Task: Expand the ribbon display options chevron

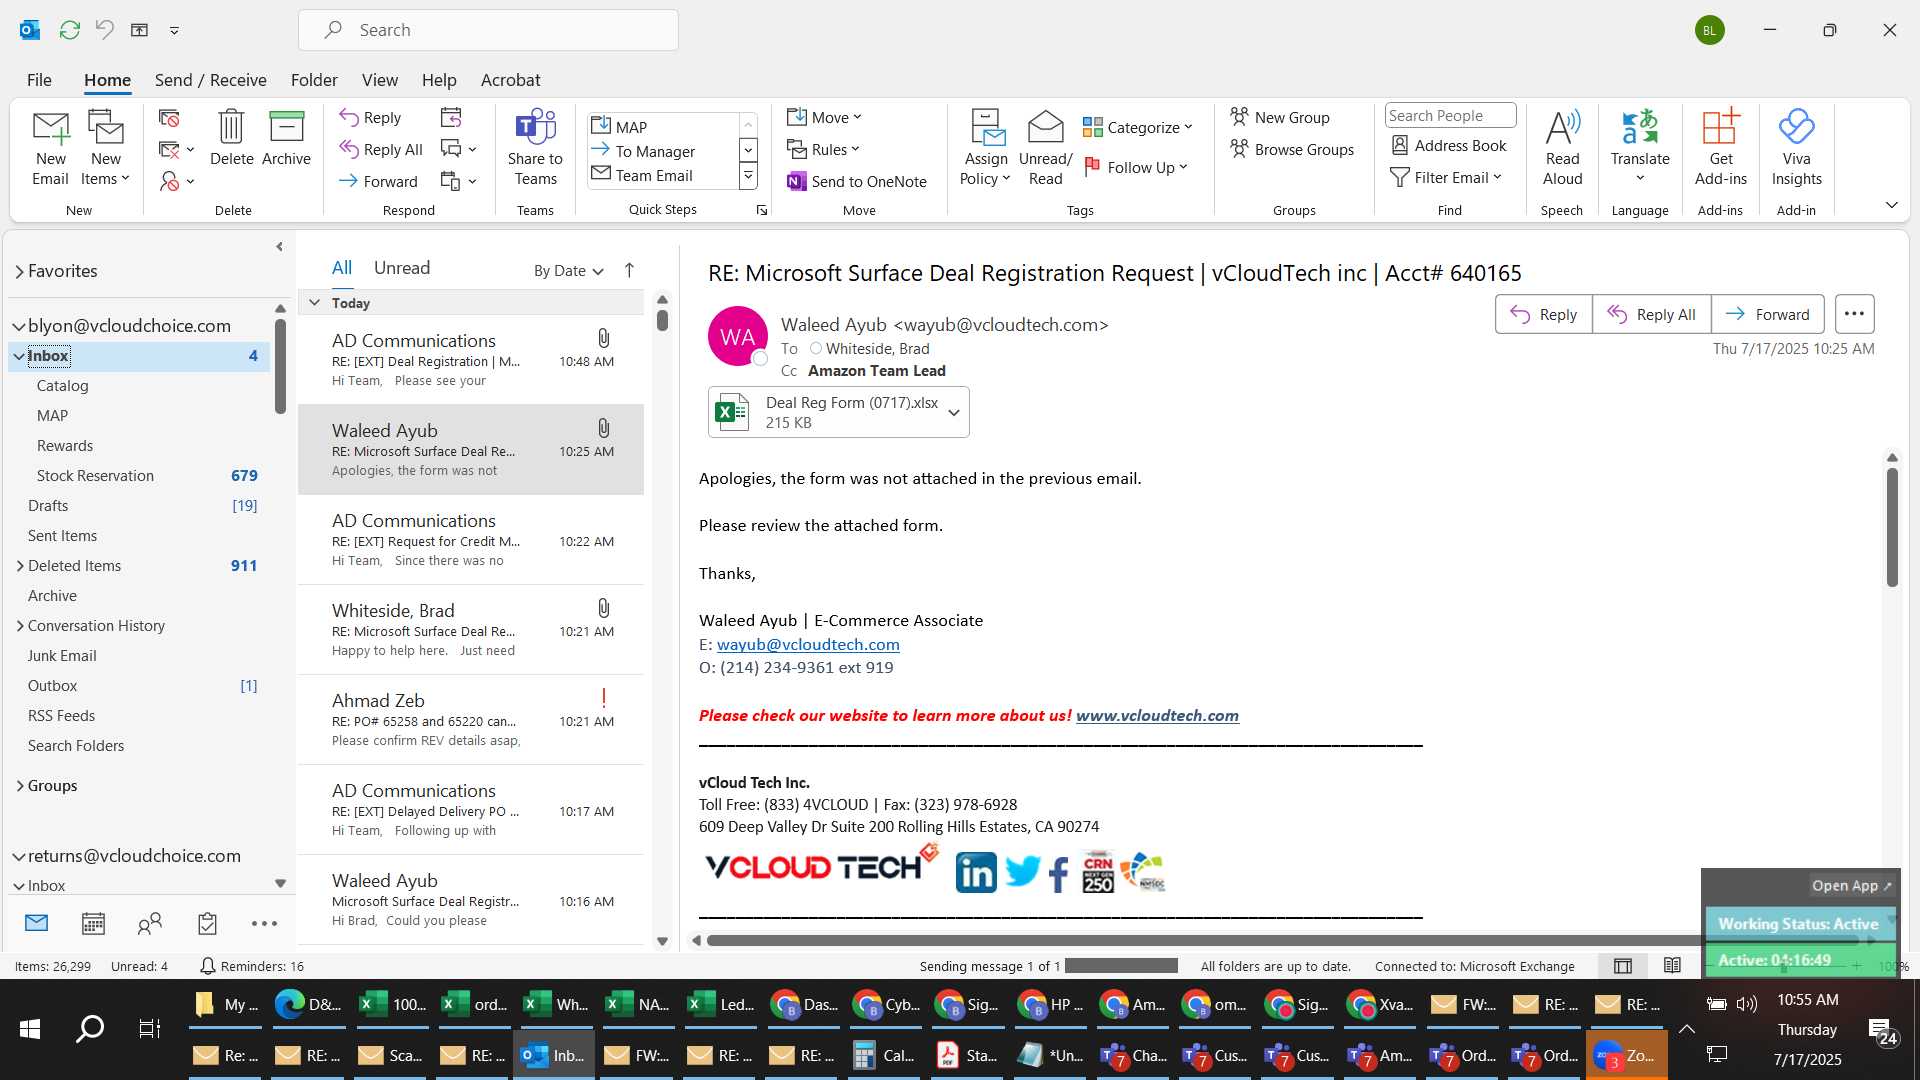Action: (x=1891, y=205)
